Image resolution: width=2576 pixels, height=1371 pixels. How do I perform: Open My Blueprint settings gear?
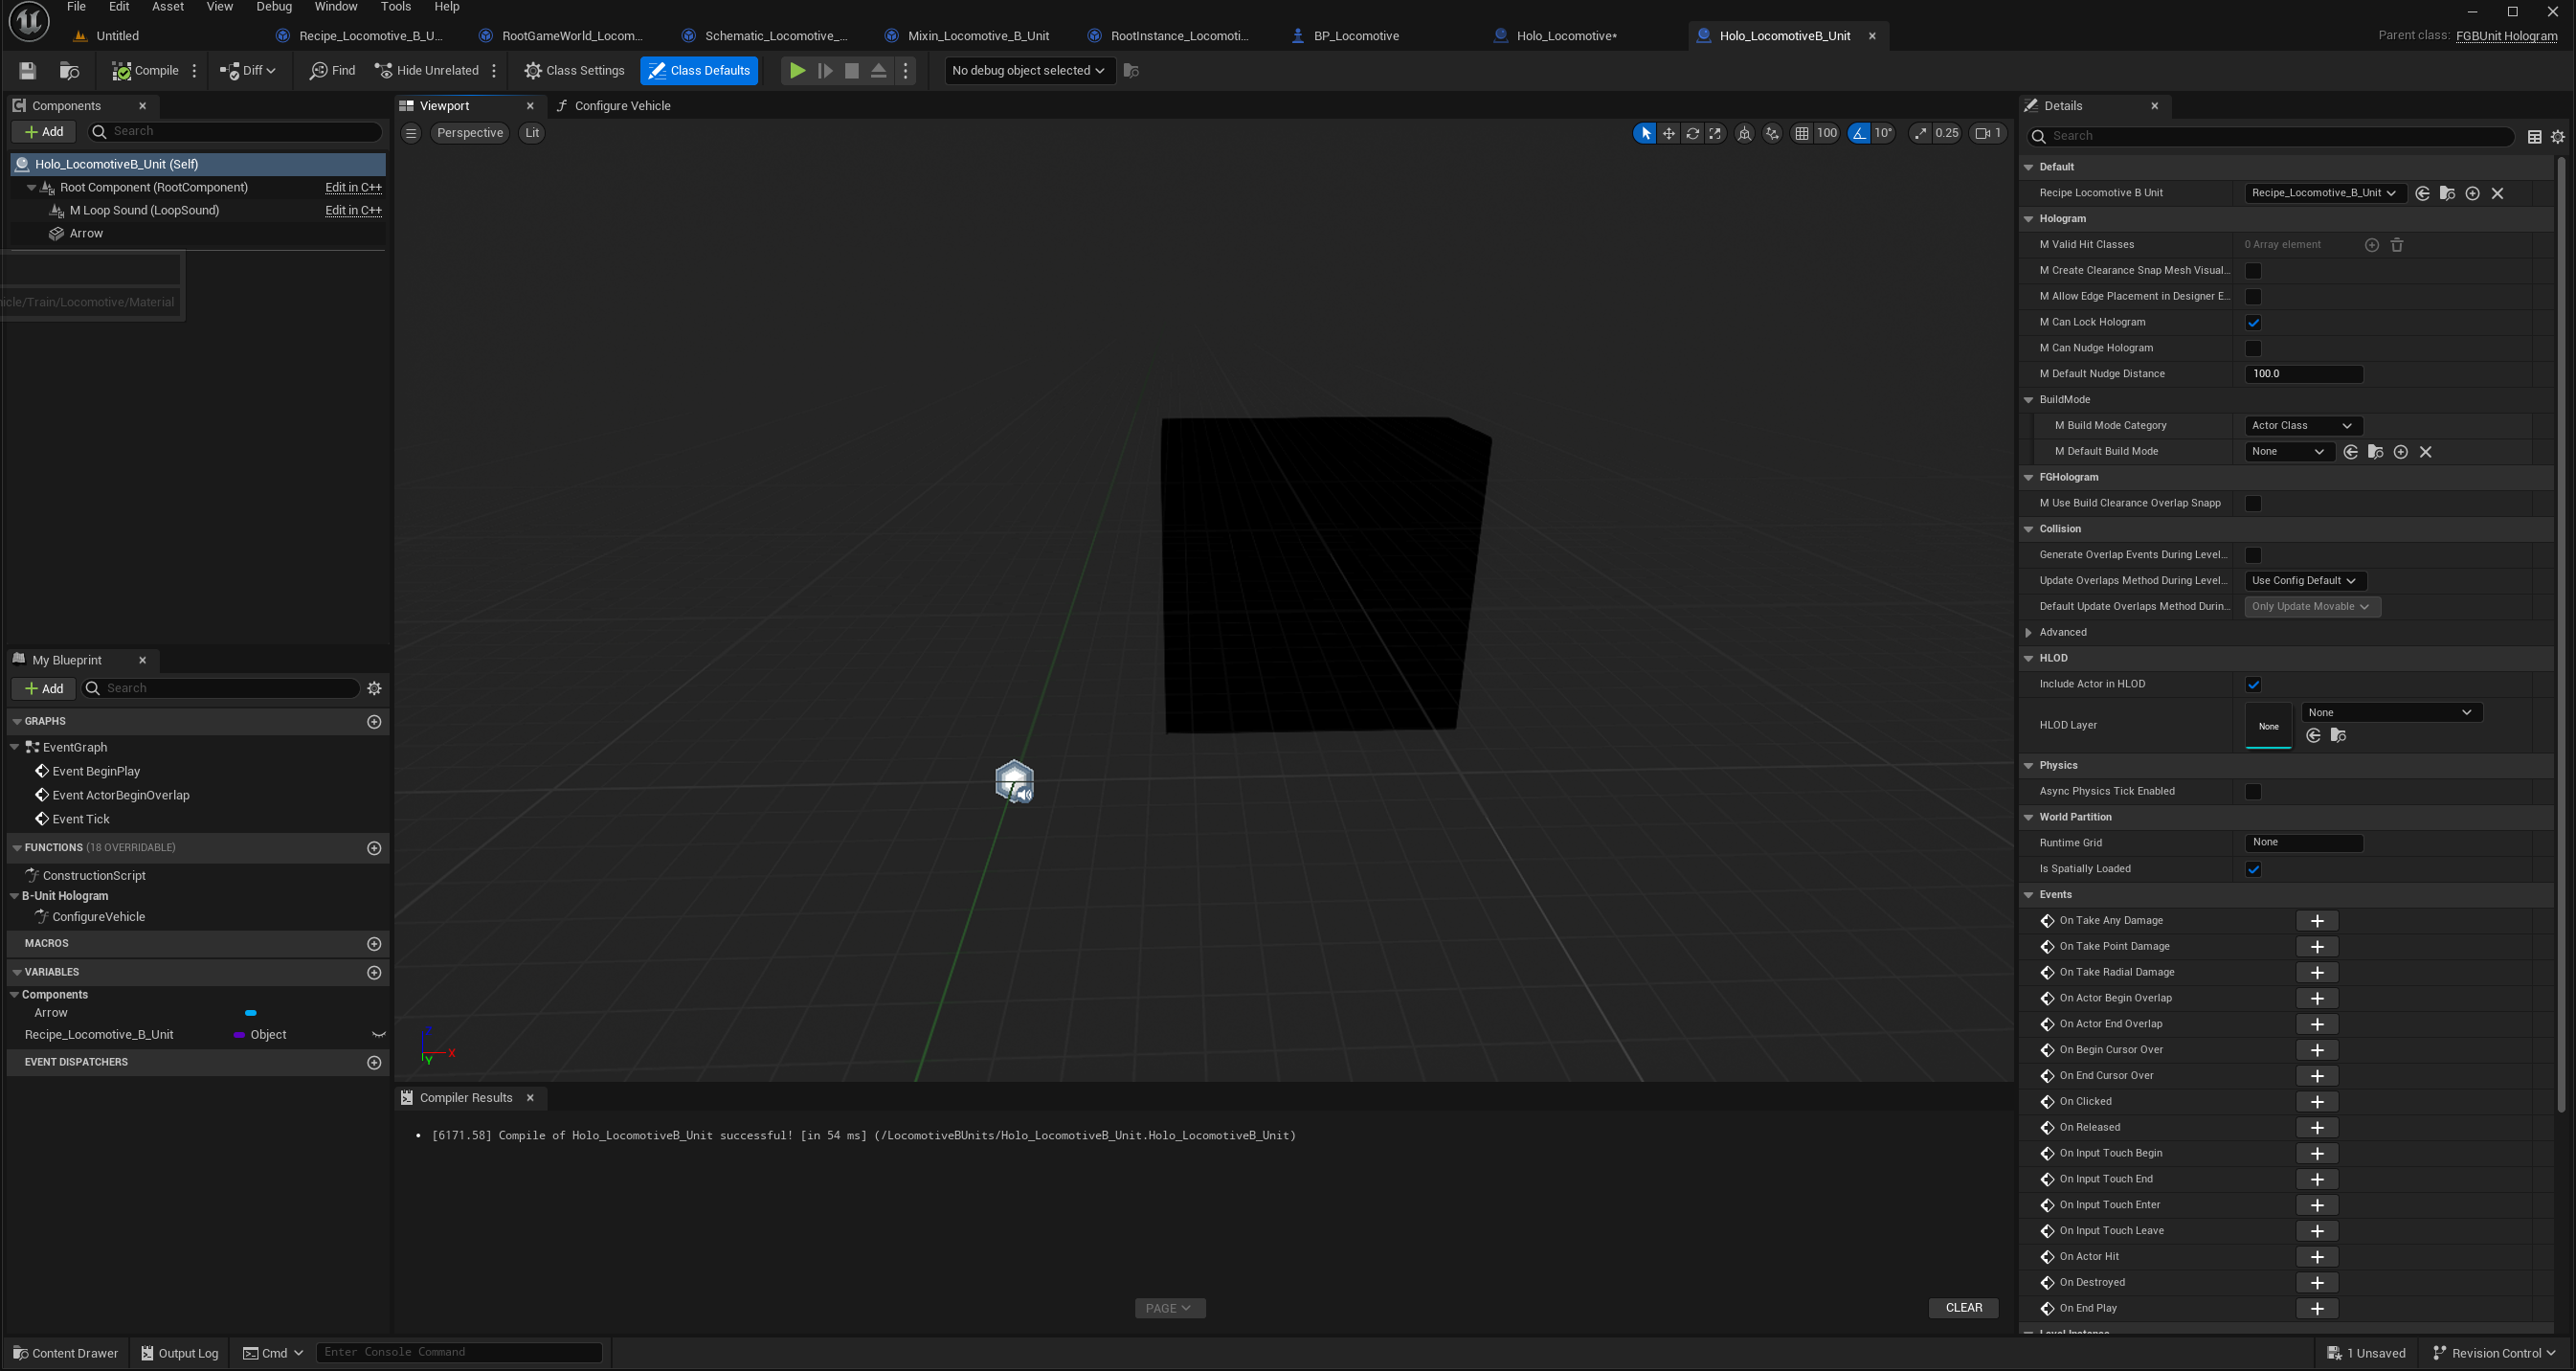click(x=374, y=688)
